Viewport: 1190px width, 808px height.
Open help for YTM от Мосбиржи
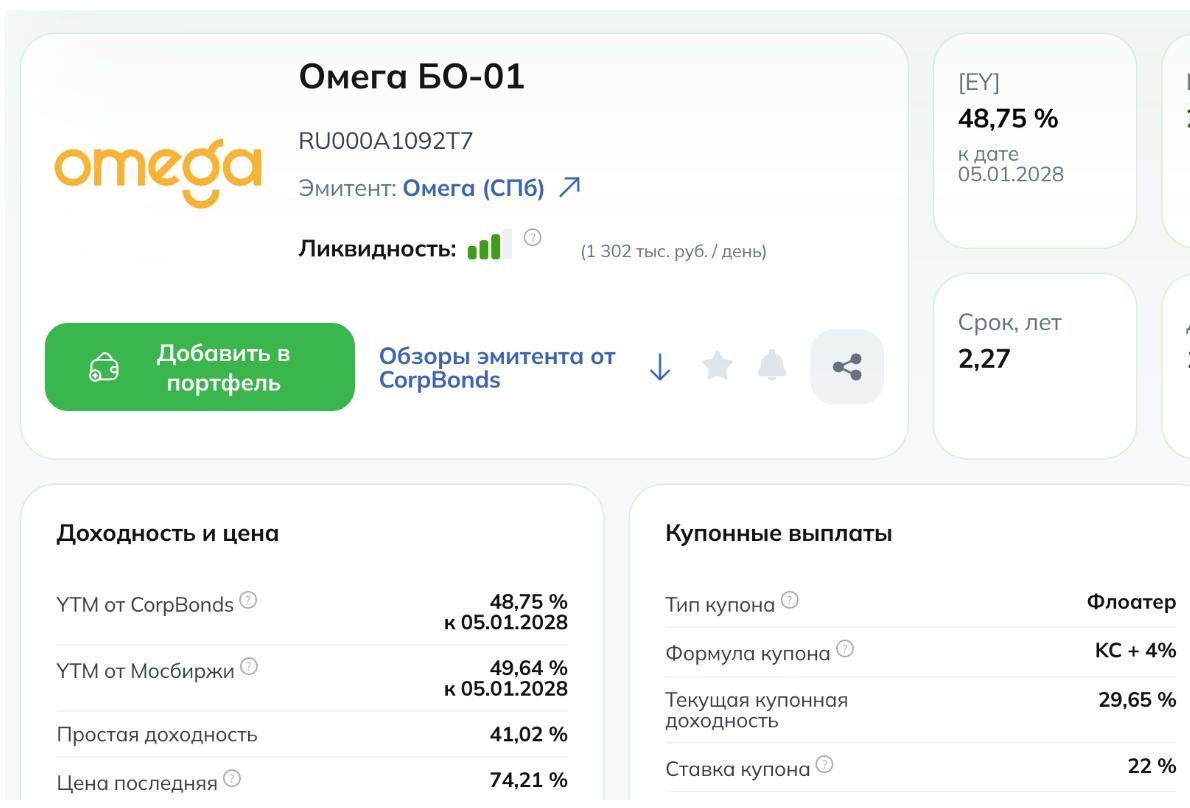click(x=248, y=668)
